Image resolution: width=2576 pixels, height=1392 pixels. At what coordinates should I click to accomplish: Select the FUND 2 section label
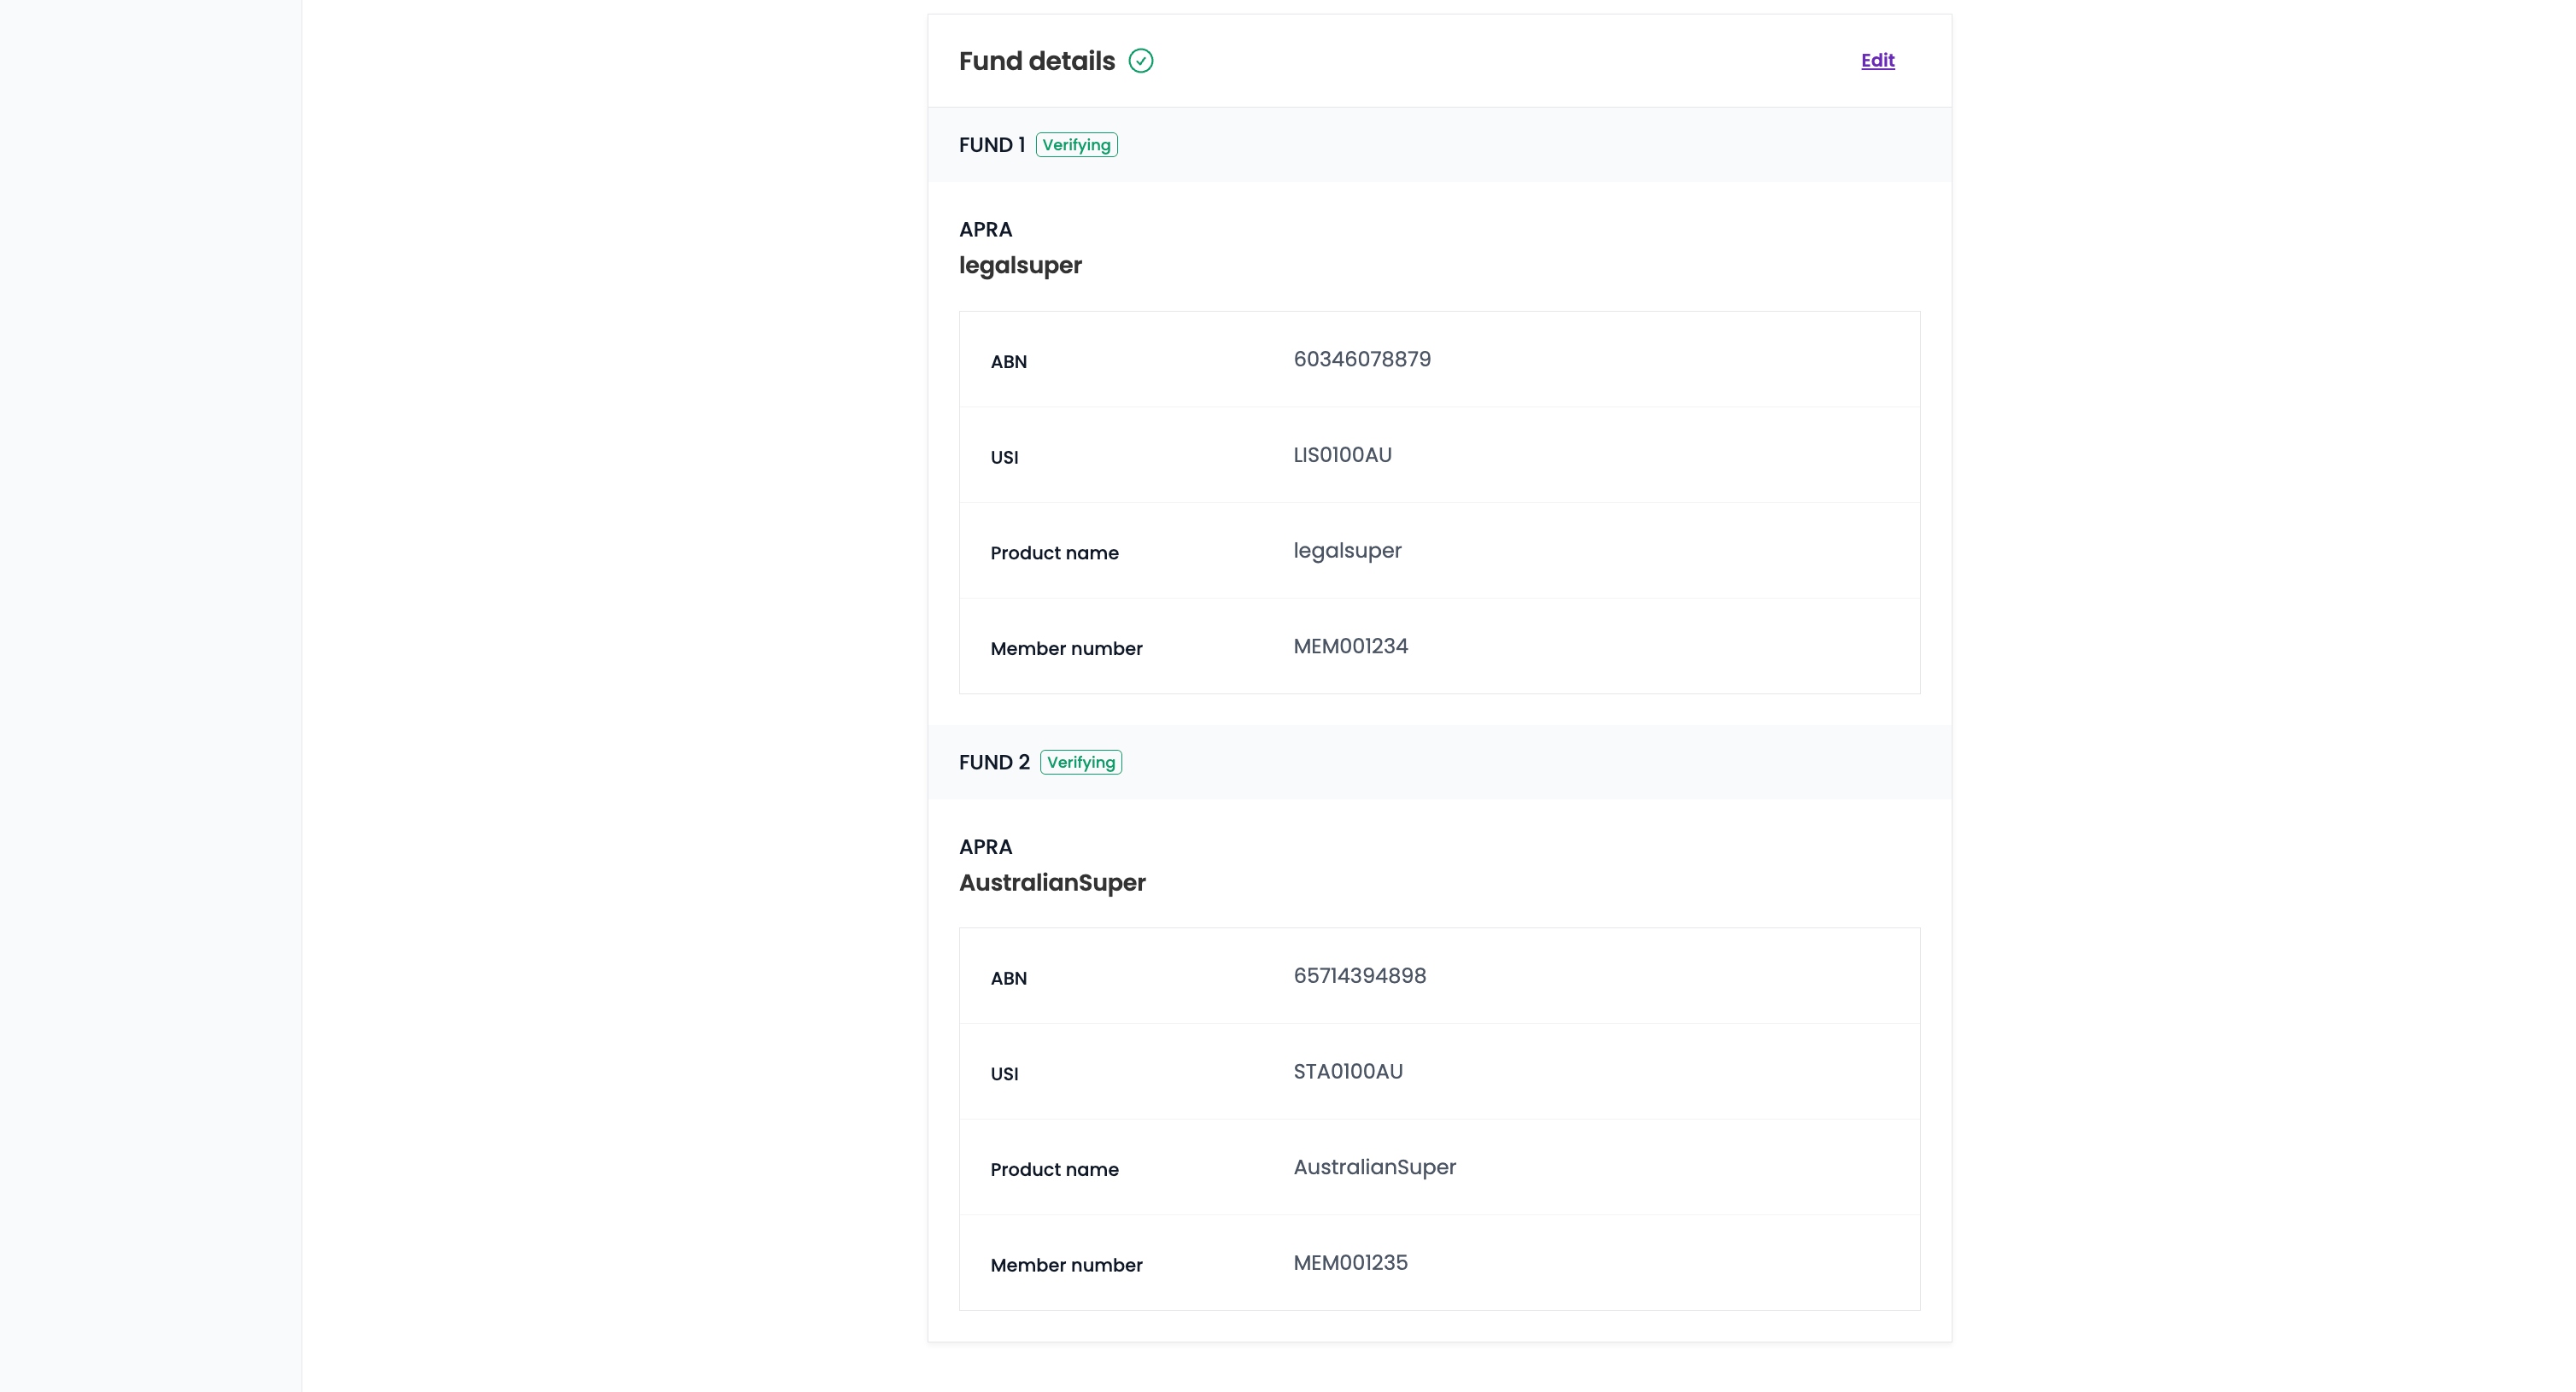tap(993, 762)
